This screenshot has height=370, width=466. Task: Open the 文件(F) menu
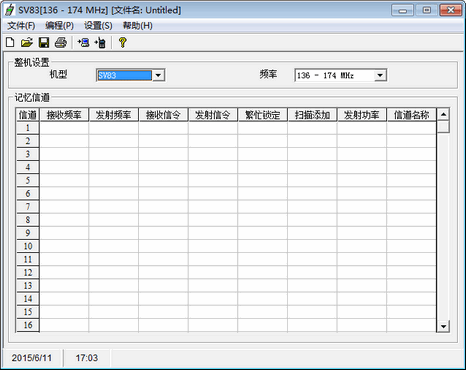pos(21,26)
